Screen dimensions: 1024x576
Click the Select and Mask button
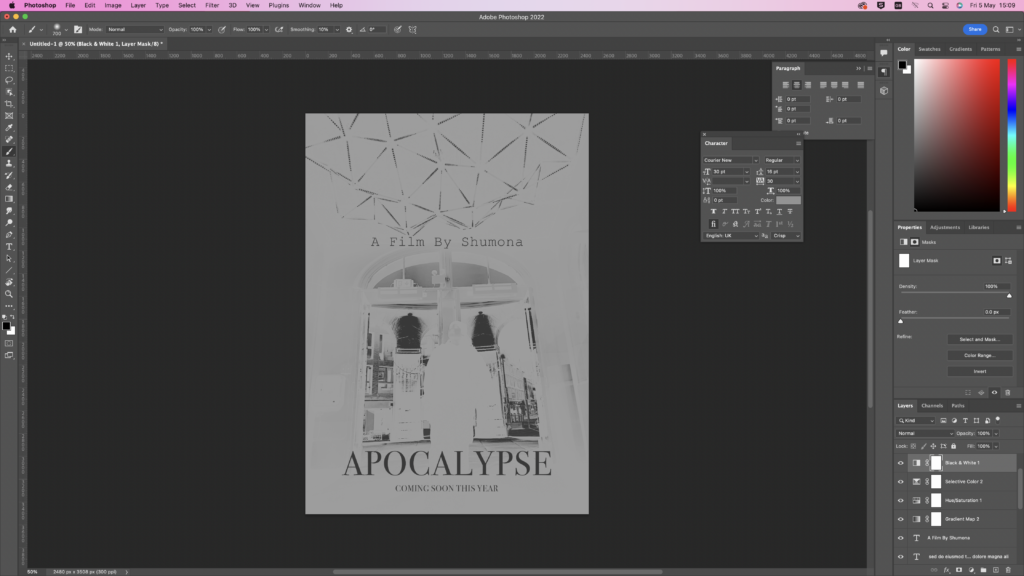pyautogui.click(x=979, y=339)
